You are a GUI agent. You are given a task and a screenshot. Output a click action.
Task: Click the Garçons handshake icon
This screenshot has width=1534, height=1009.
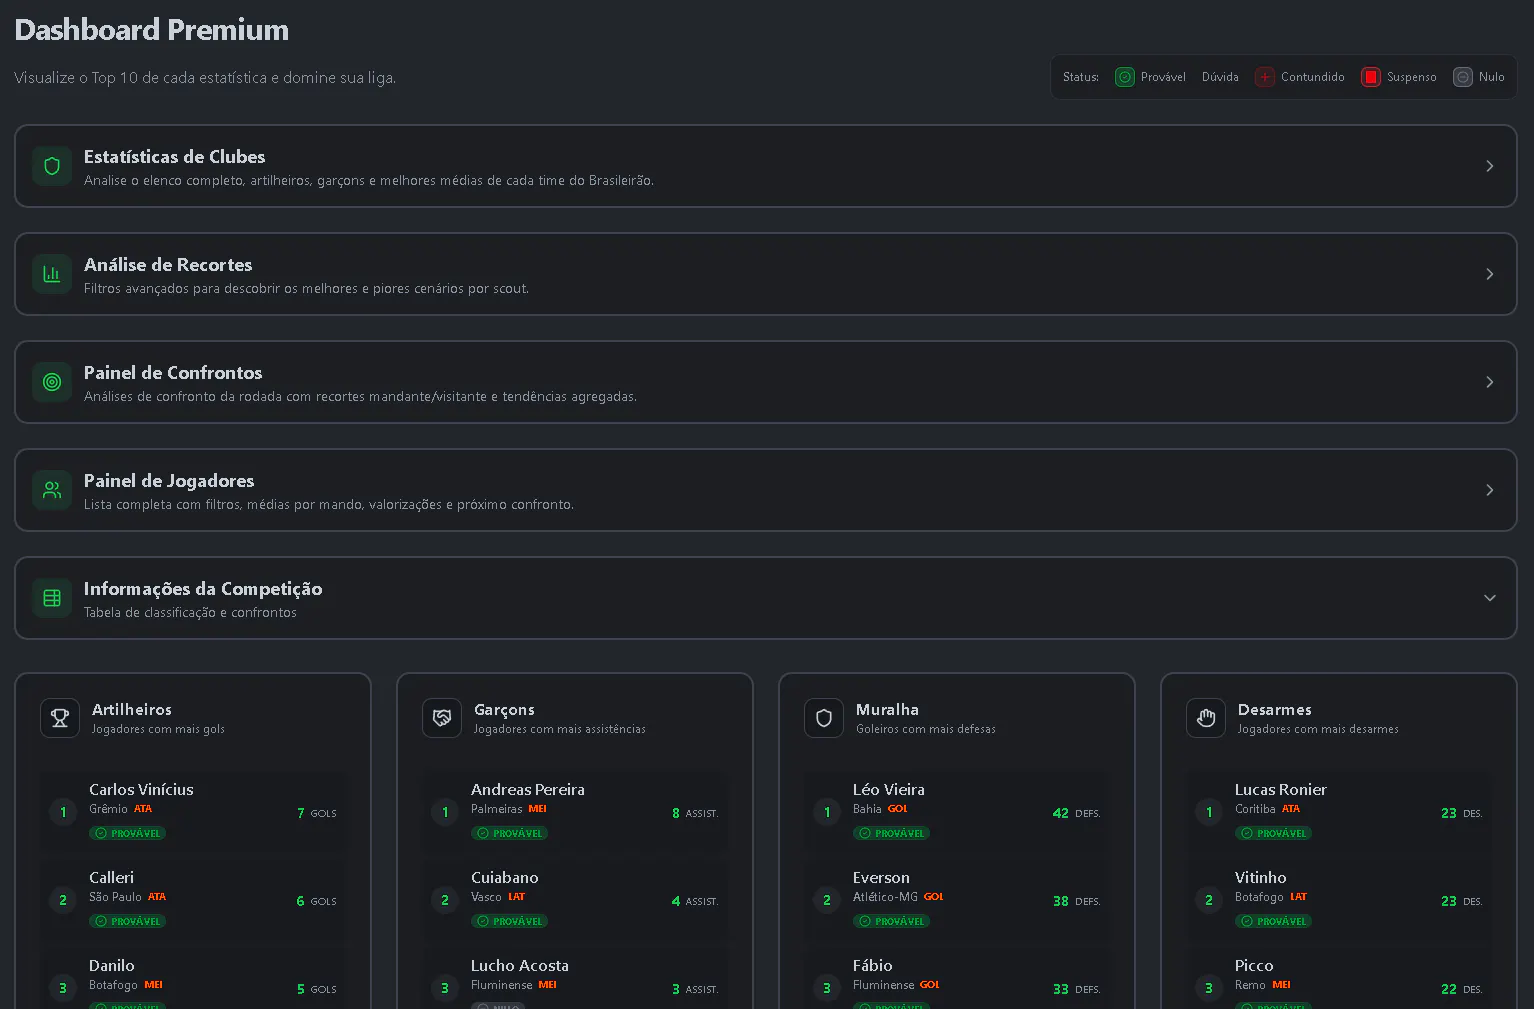(442, 718)
